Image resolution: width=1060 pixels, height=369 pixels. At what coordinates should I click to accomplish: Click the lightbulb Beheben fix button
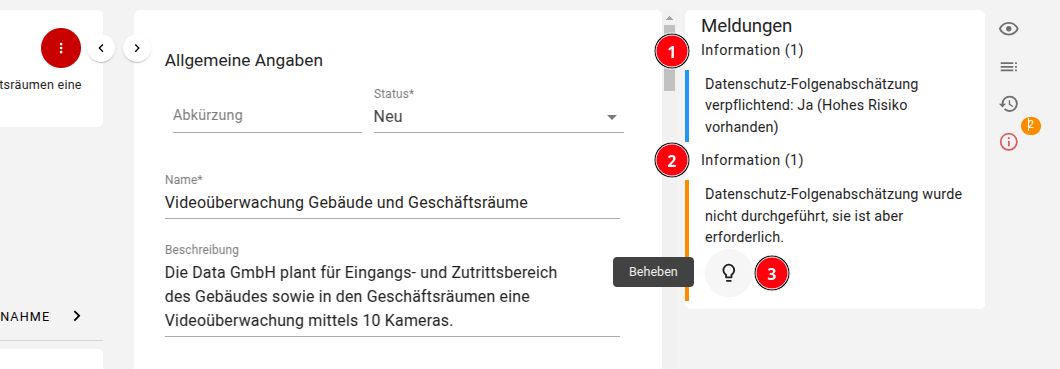click(728, 272)
